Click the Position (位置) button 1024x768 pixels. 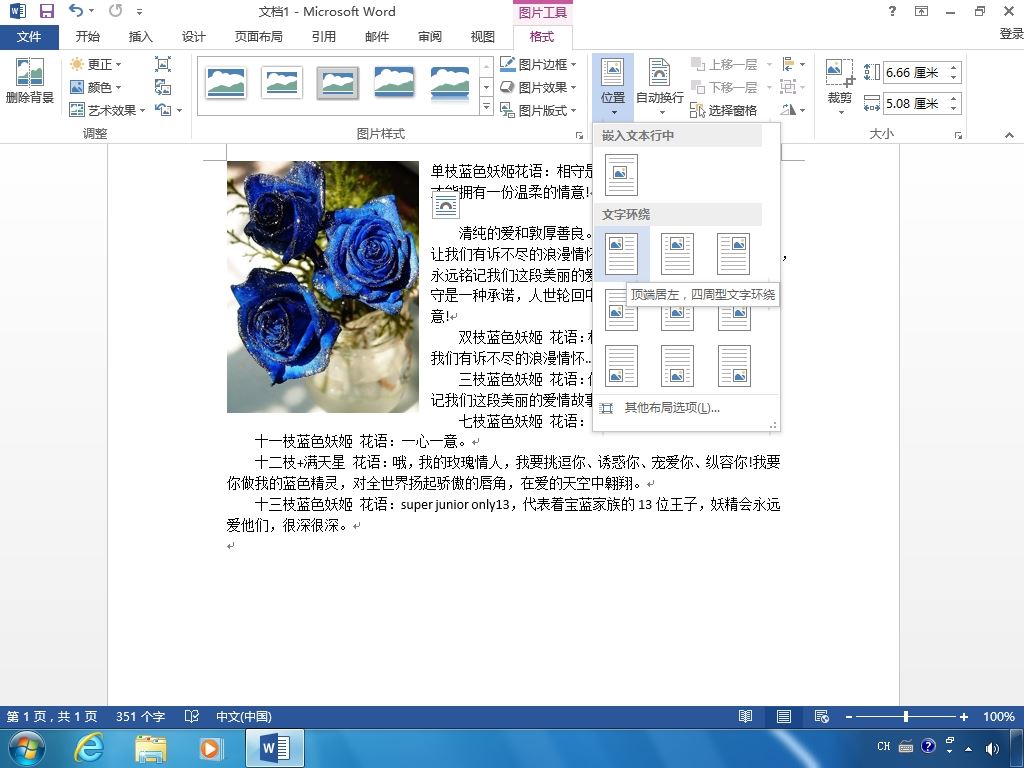click(x=613, y=87)
